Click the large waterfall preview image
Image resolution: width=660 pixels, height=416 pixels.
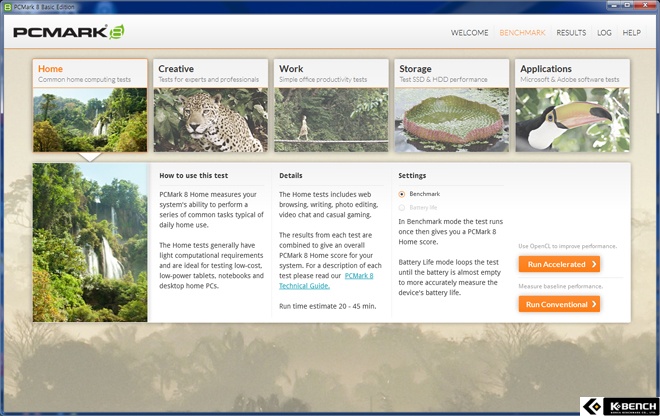90,243
